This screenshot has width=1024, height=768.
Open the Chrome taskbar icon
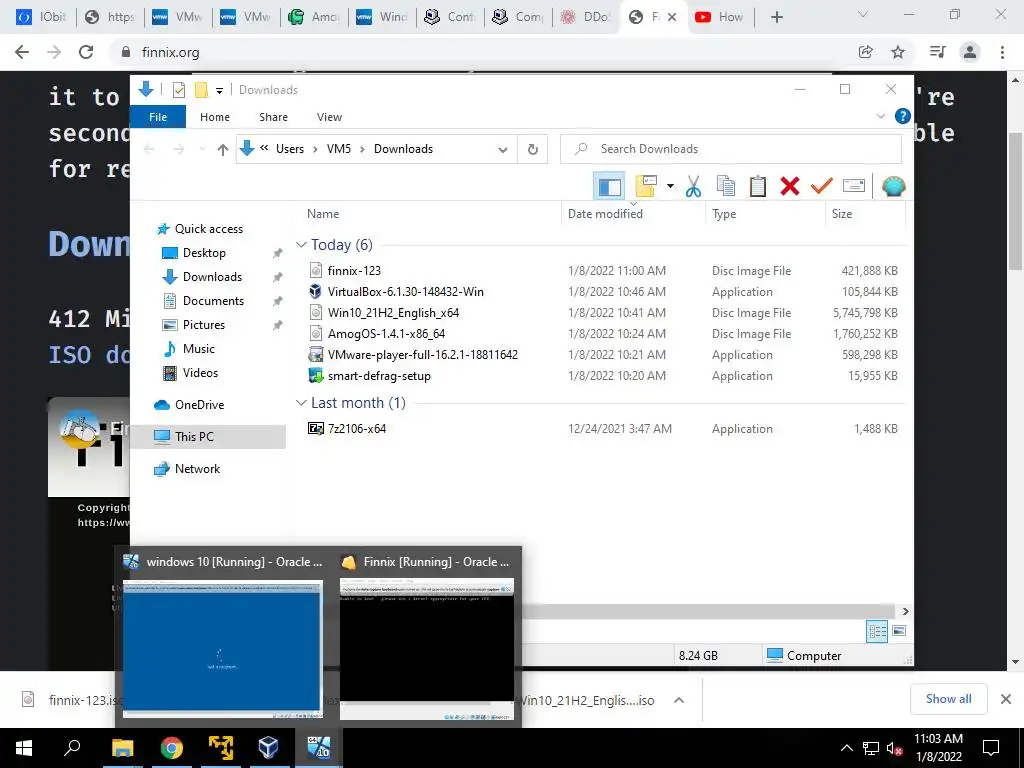point(172,748)
